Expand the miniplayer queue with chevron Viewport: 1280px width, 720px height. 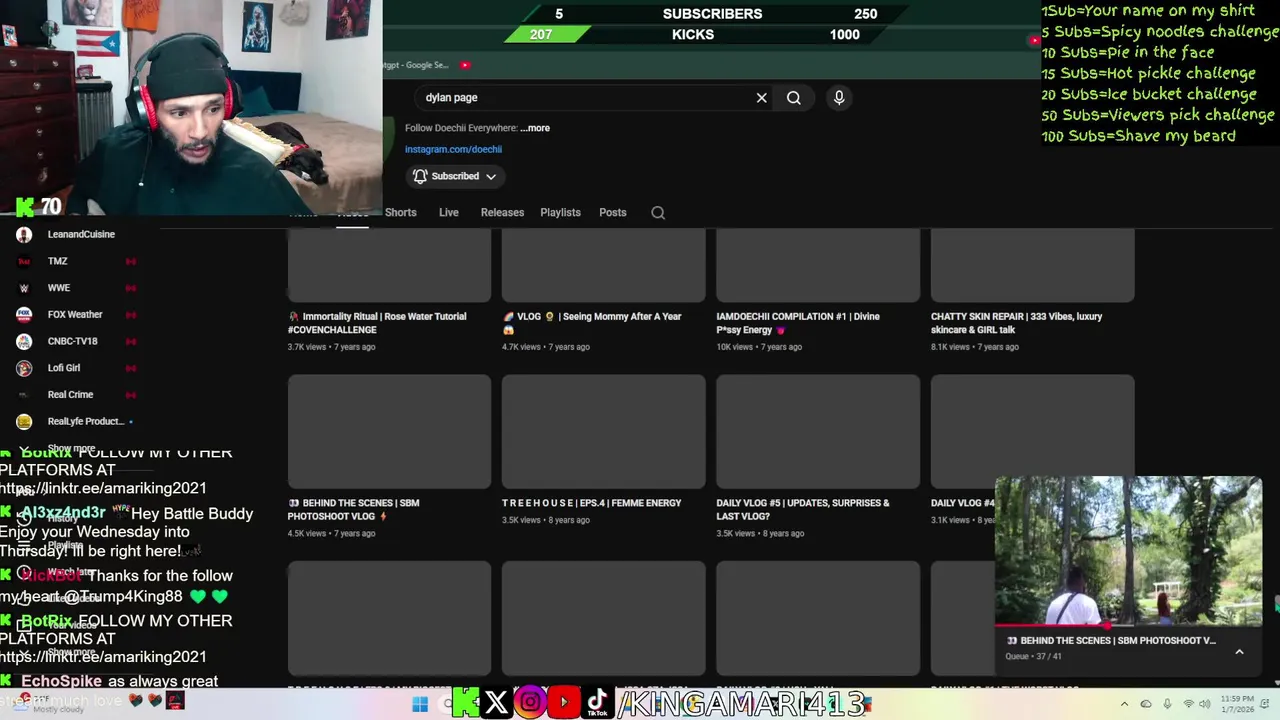point(1239,652)
